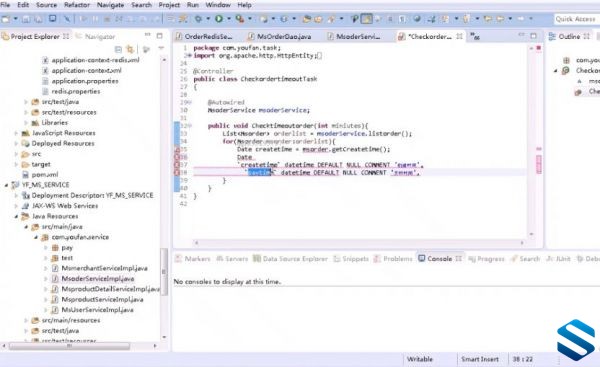The image size is (600, 367).
Task: Open the Data Source Explorer tab
Action: pos(290,259)
